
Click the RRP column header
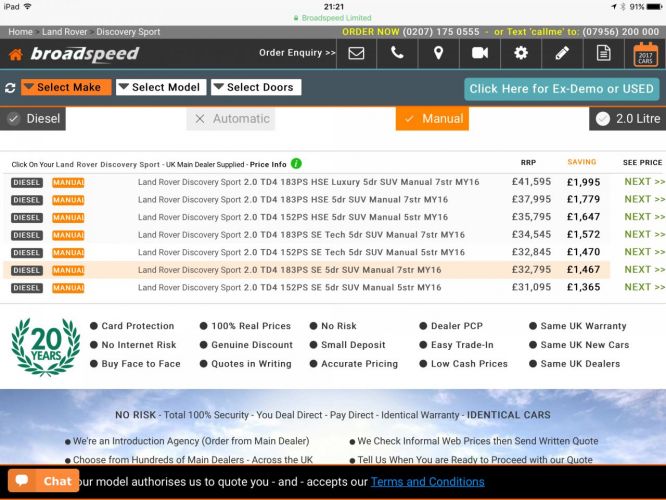528,162
